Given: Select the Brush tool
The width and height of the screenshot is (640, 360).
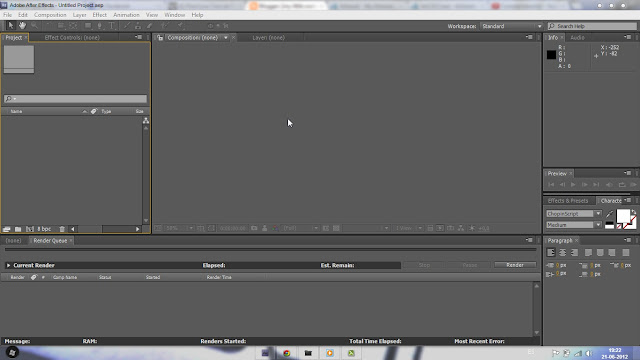Looking at the screenshot, I should (x=127, y=26).
